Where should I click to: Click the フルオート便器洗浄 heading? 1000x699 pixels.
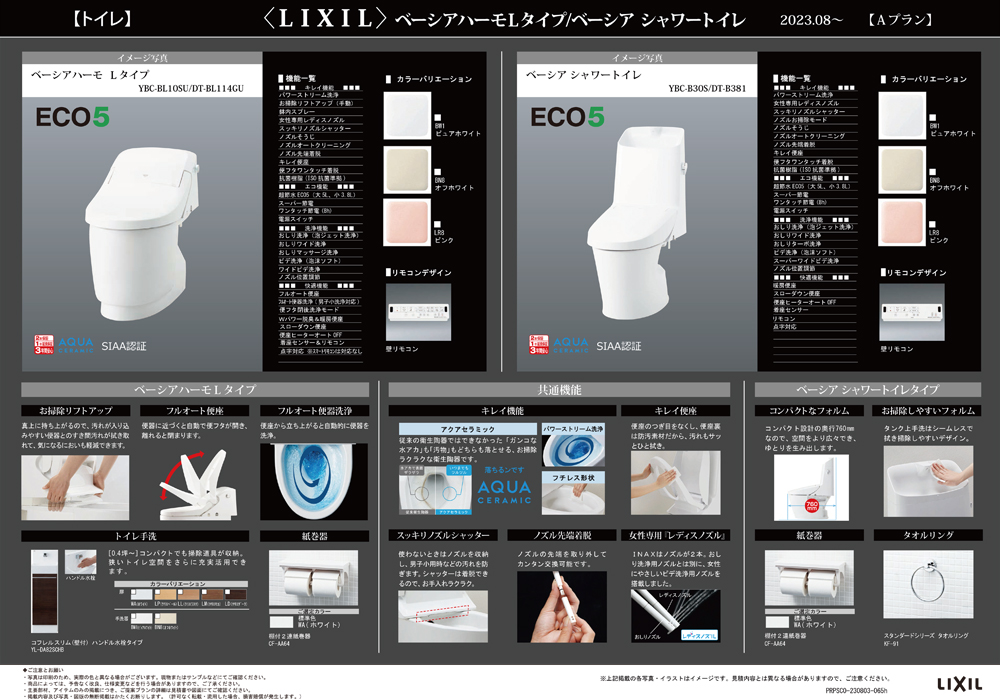coord(314,411)
